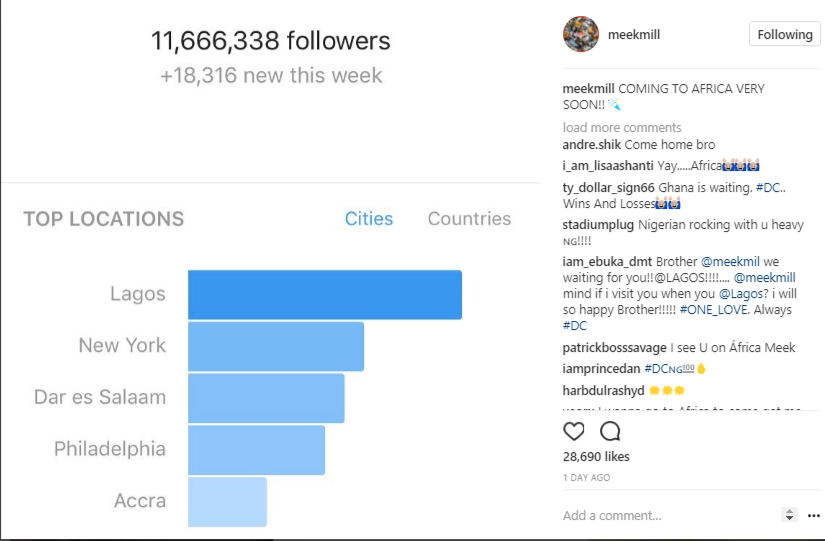Click meekmill's profile avatar picture

click(x=580, y=34)
